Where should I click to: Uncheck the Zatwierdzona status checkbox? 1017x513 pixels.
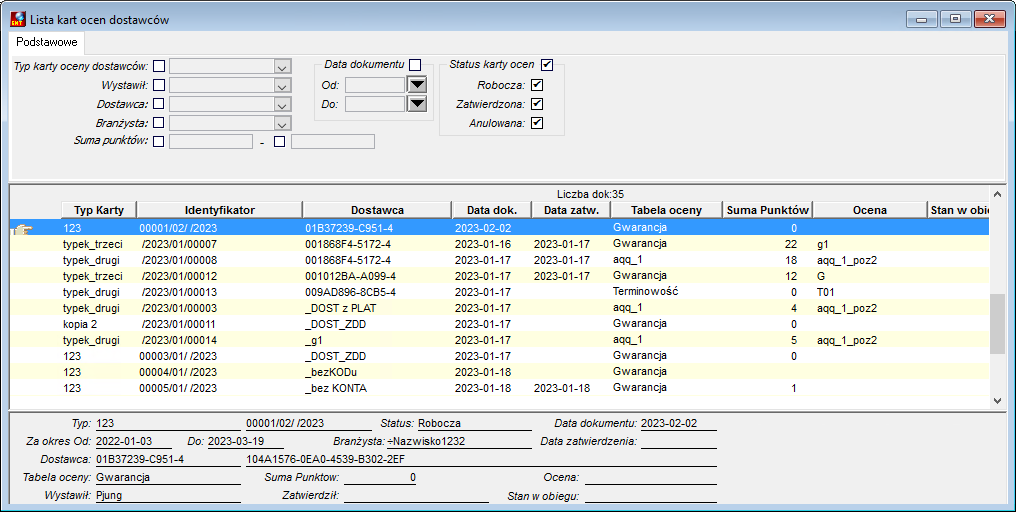click(536, 104)
